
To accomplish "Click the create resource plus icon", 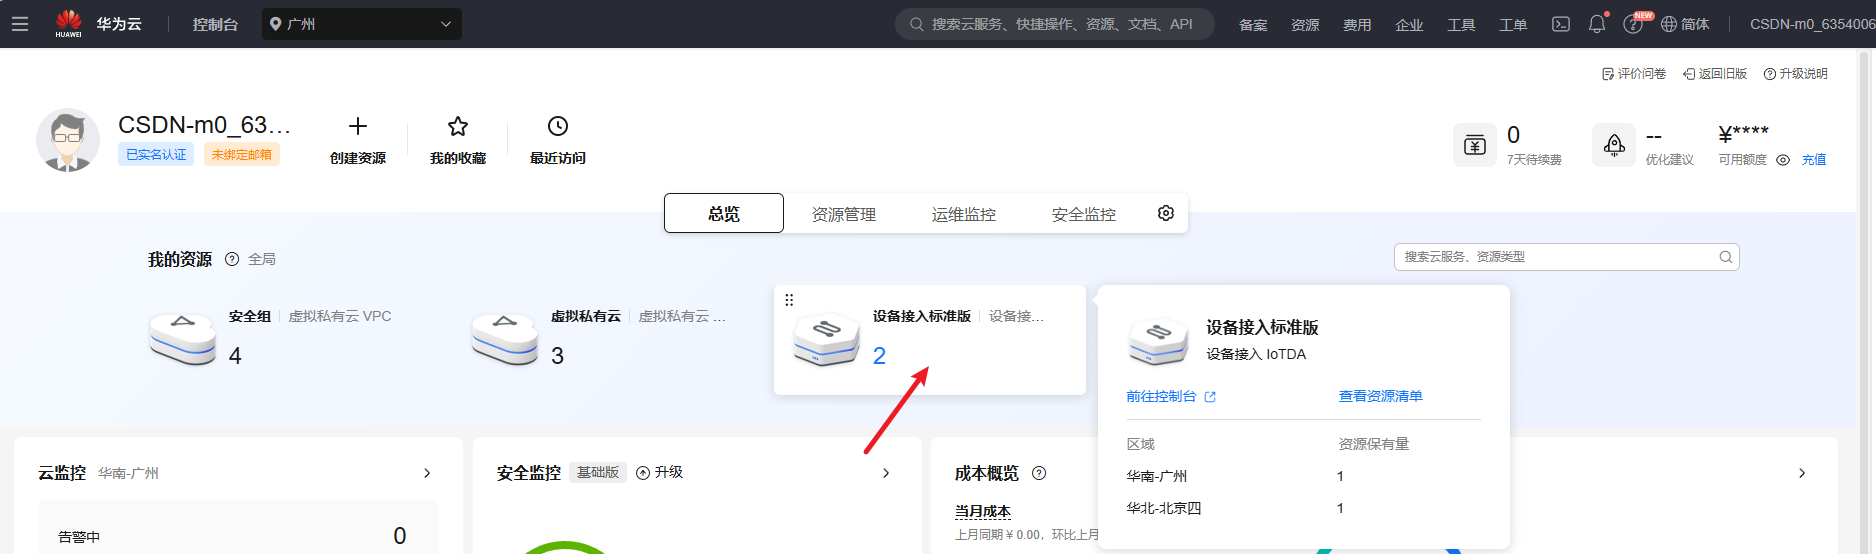I will coord(358,126).
